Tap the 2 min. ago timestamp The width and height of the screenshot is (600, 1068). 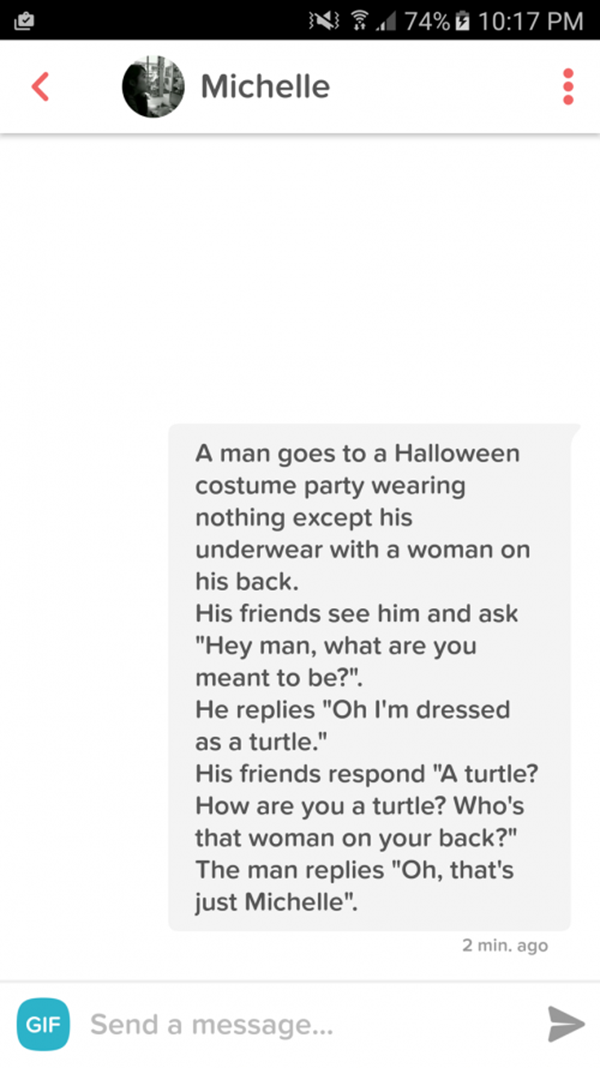[x=505, y=945]
